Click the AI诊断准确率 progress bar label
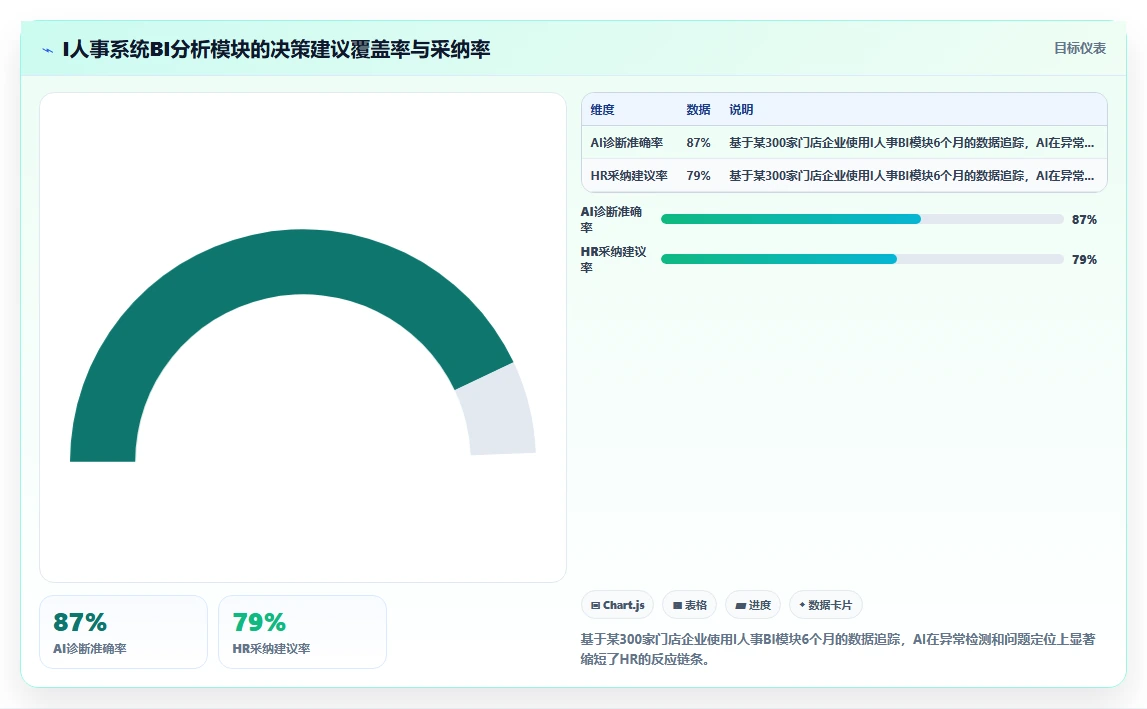The width and height of the screenshot is (1147, 709). click(x=612, y=220)
